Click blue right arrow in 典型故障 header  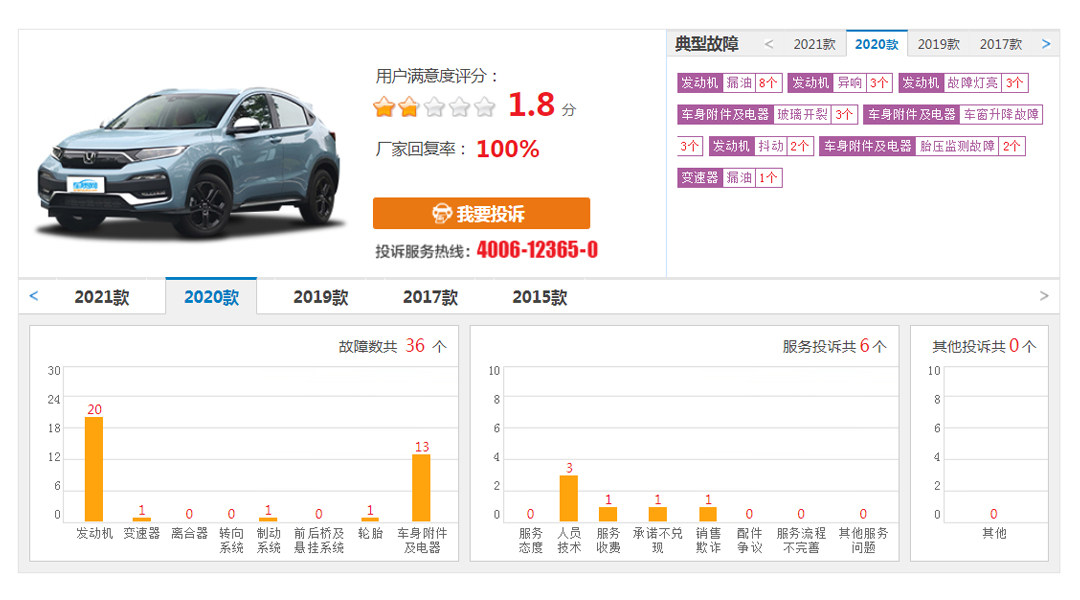click(1046, 44)
